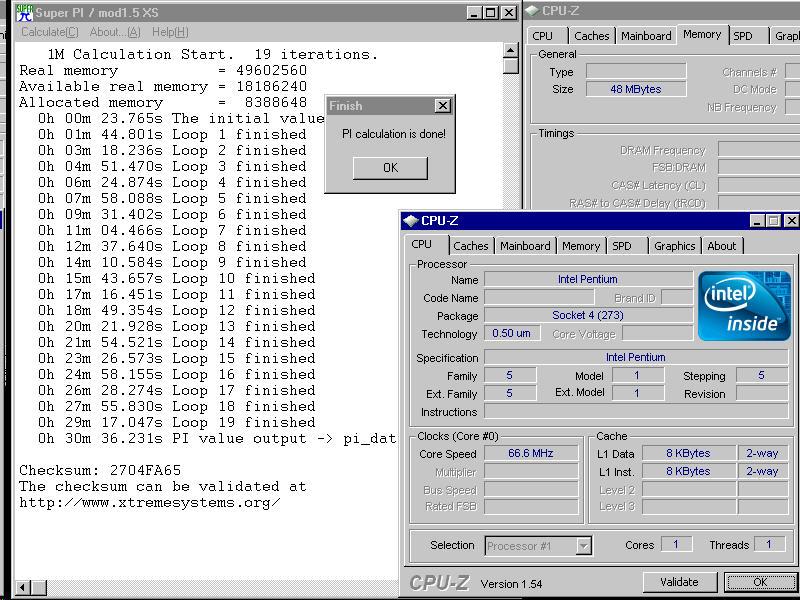This screenshot has width=800, height=600.
Task: Click the L1 Inst. 8 KBytes value
Action: click(x=688, y=471)
